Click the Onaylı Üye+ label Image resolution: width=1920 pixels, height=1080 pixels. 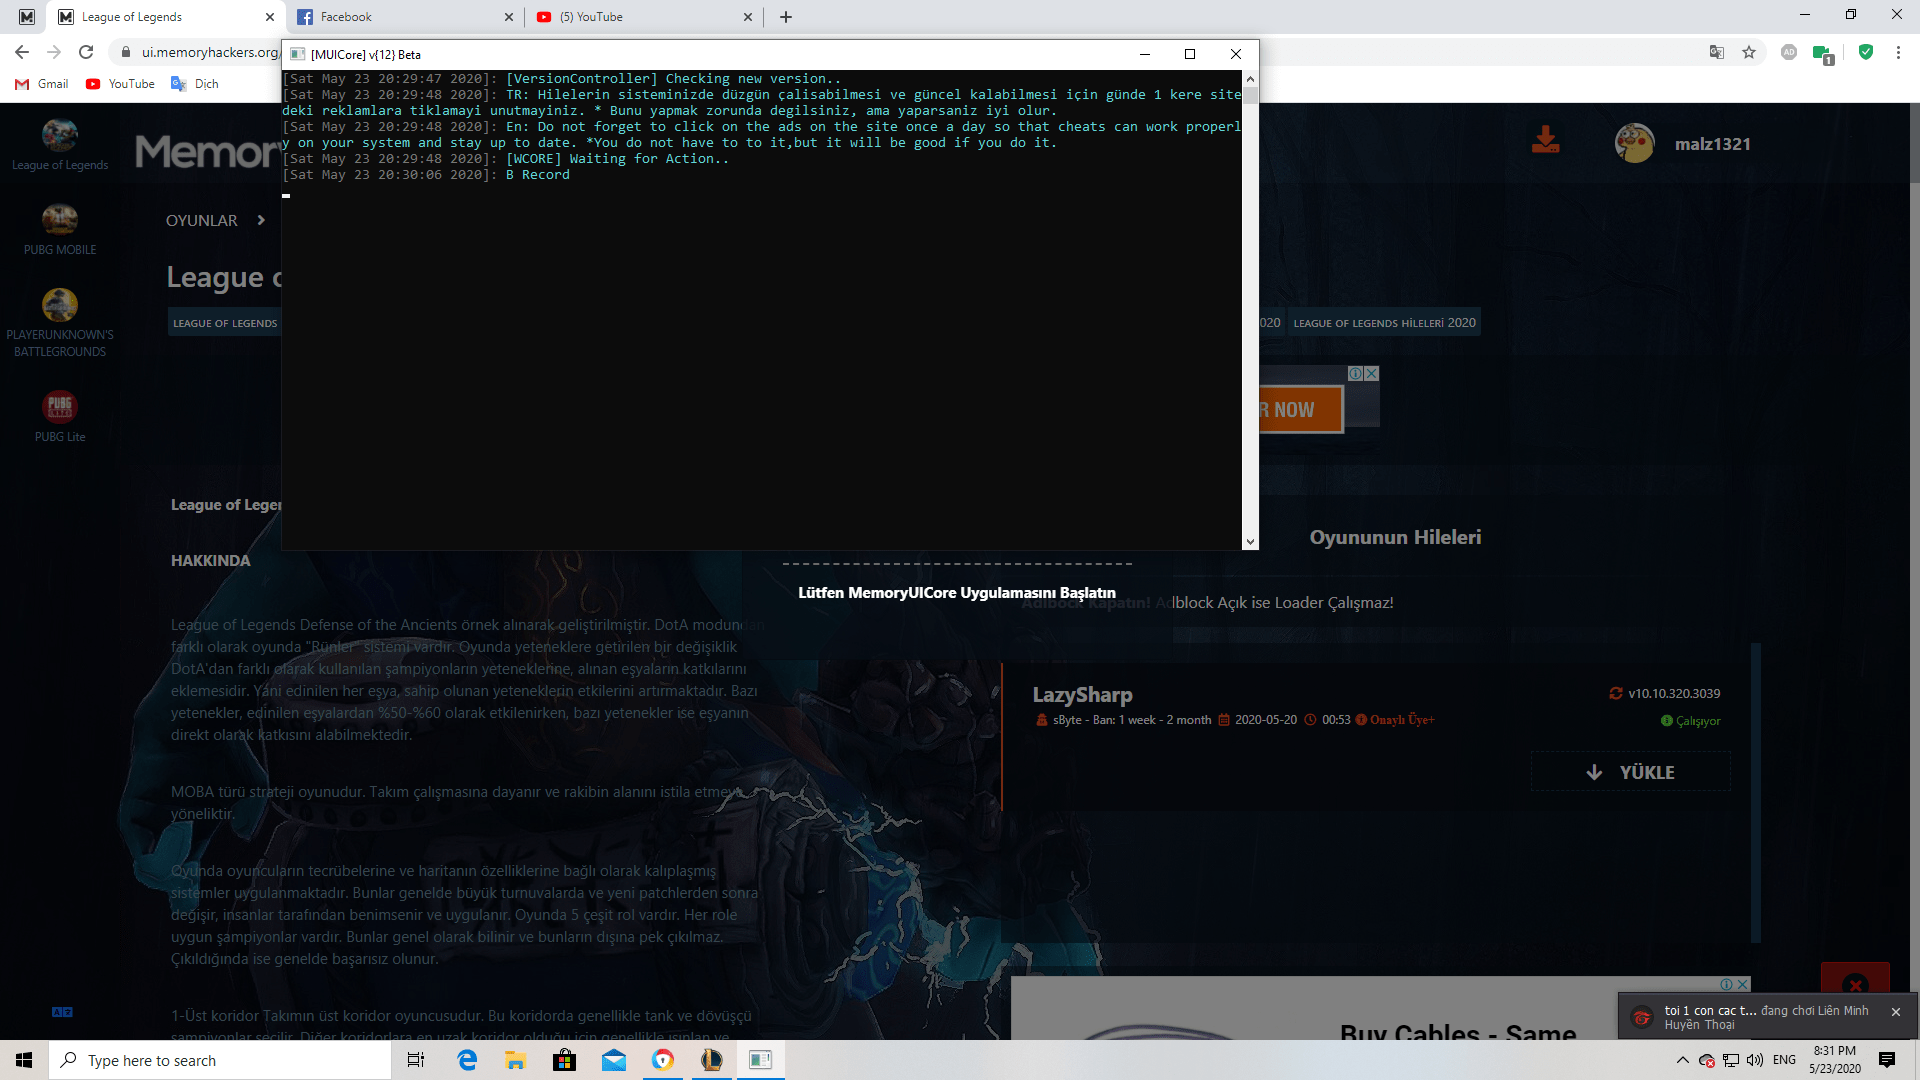click(1401, 720)
